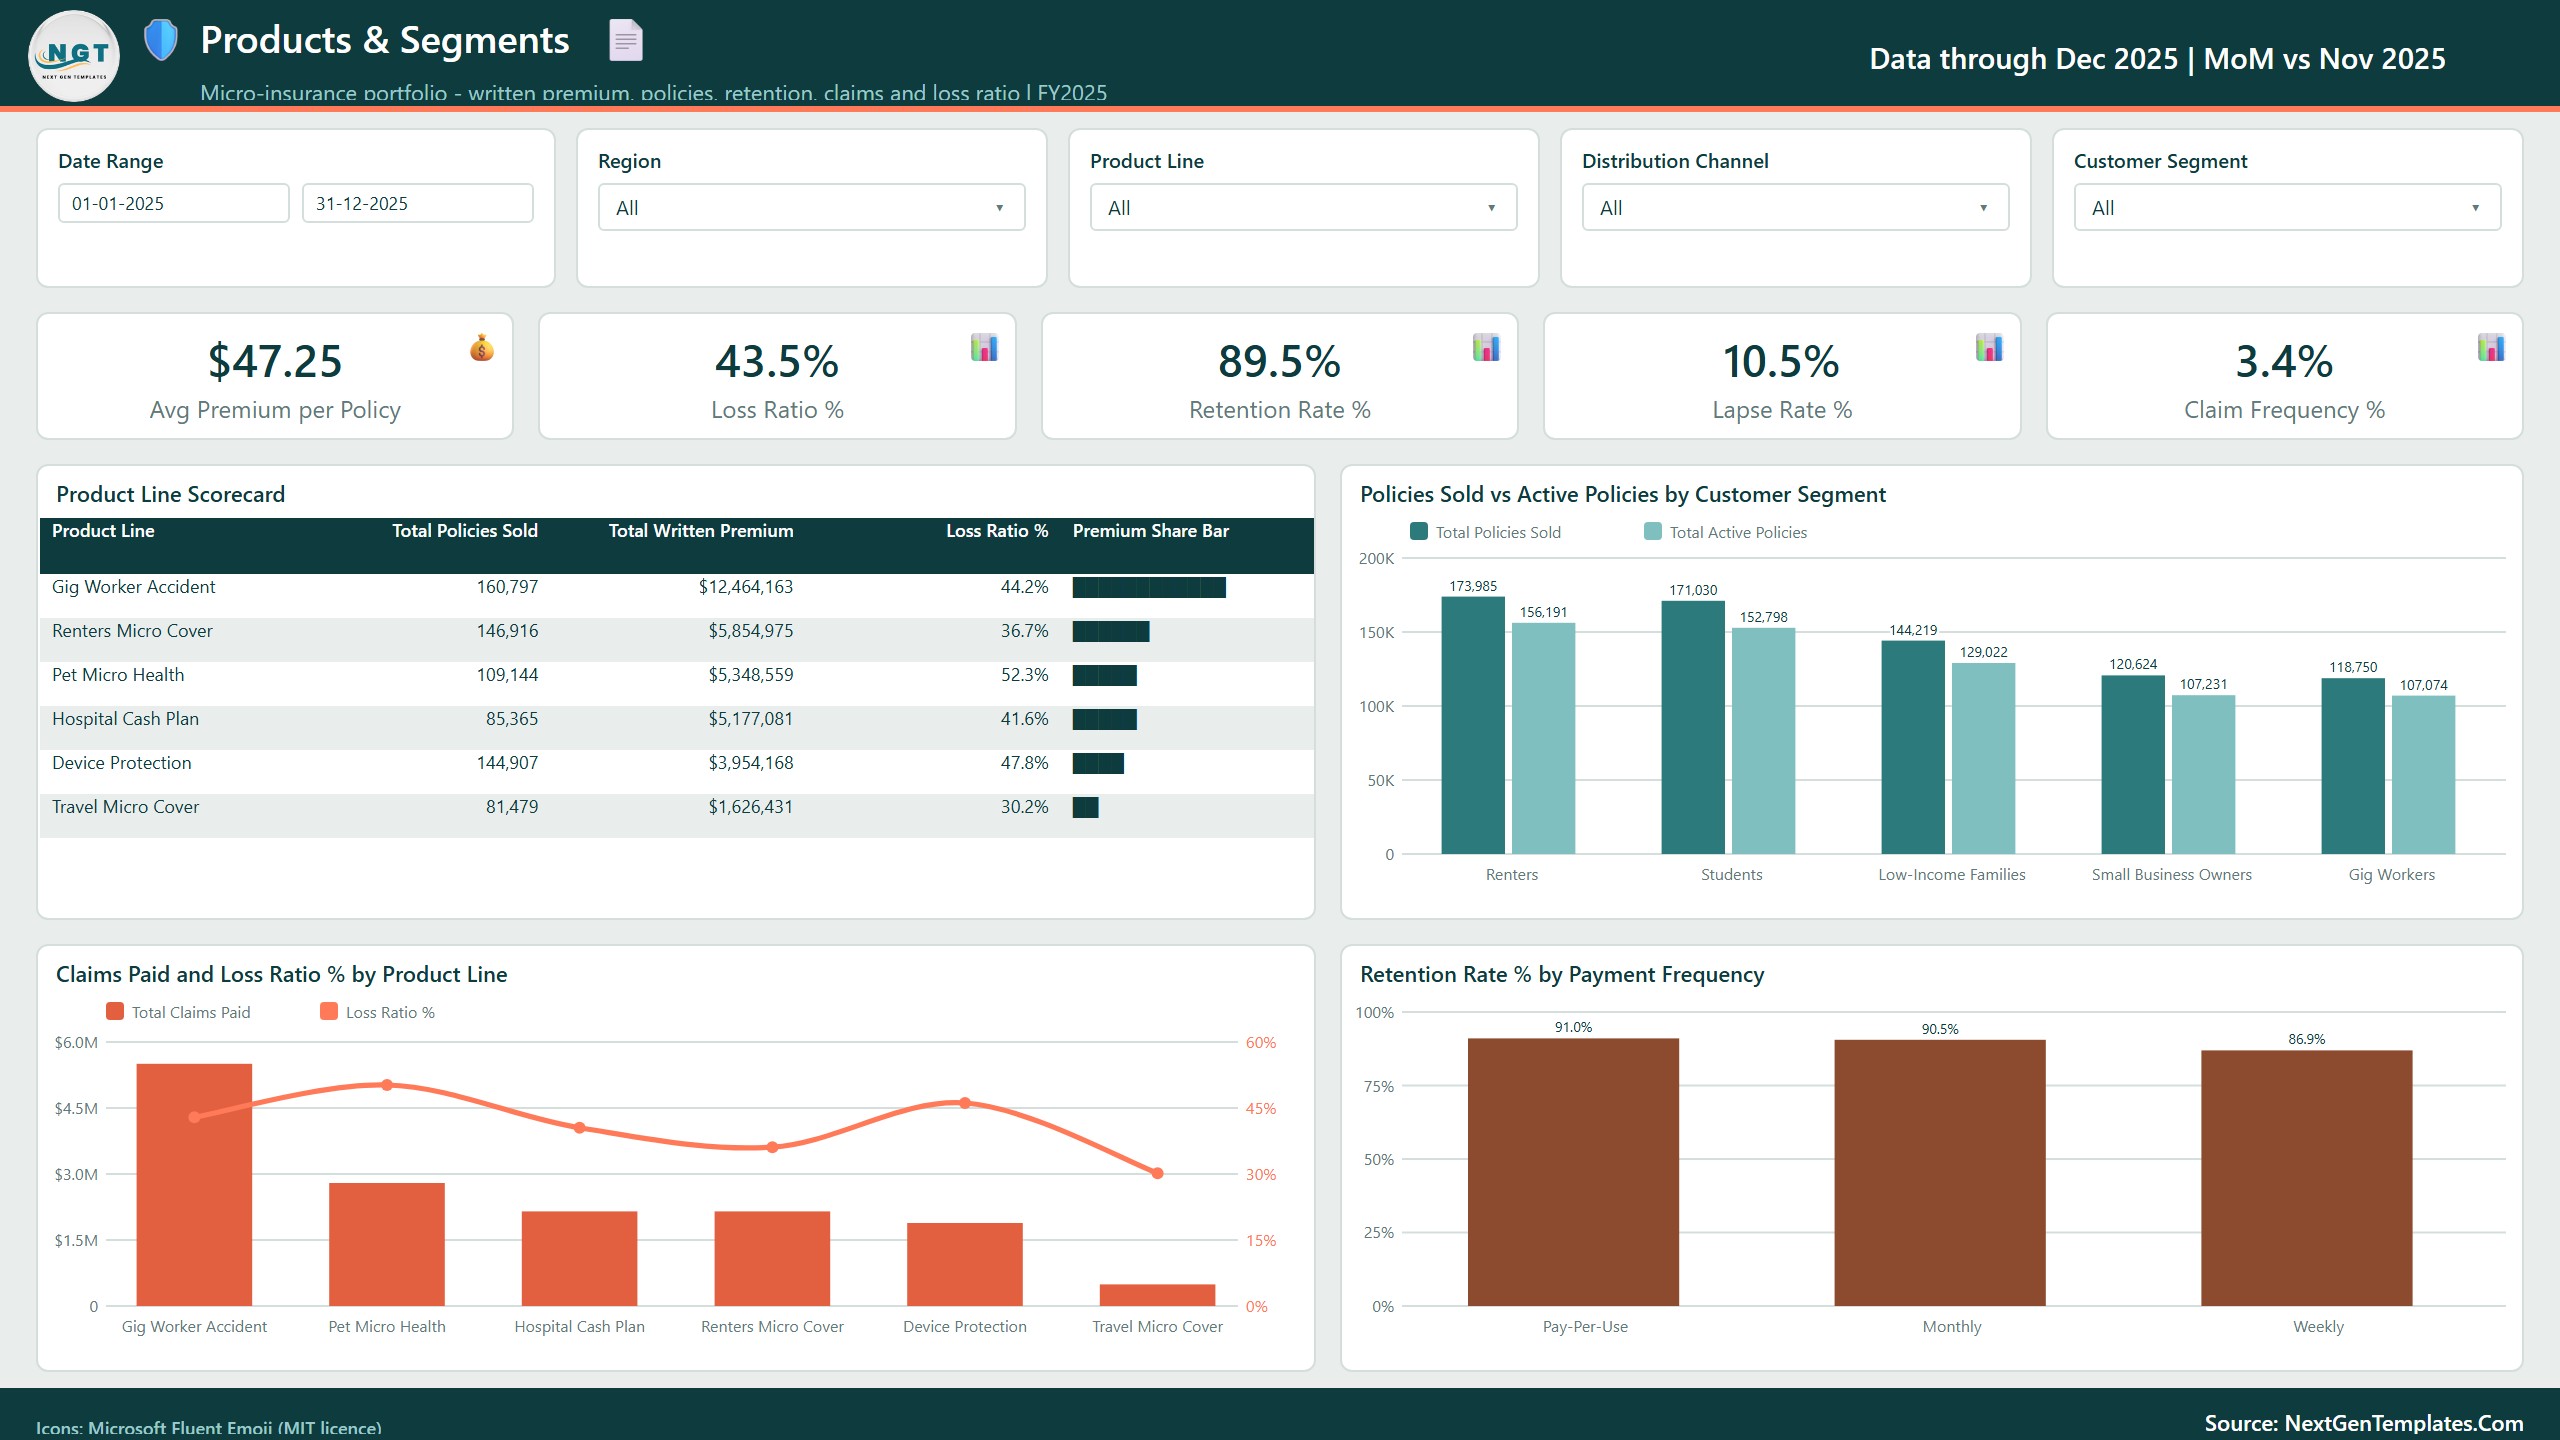Click the Travel Micro Cover claims bar

pyautogui.click(x=1157, y=1295)
